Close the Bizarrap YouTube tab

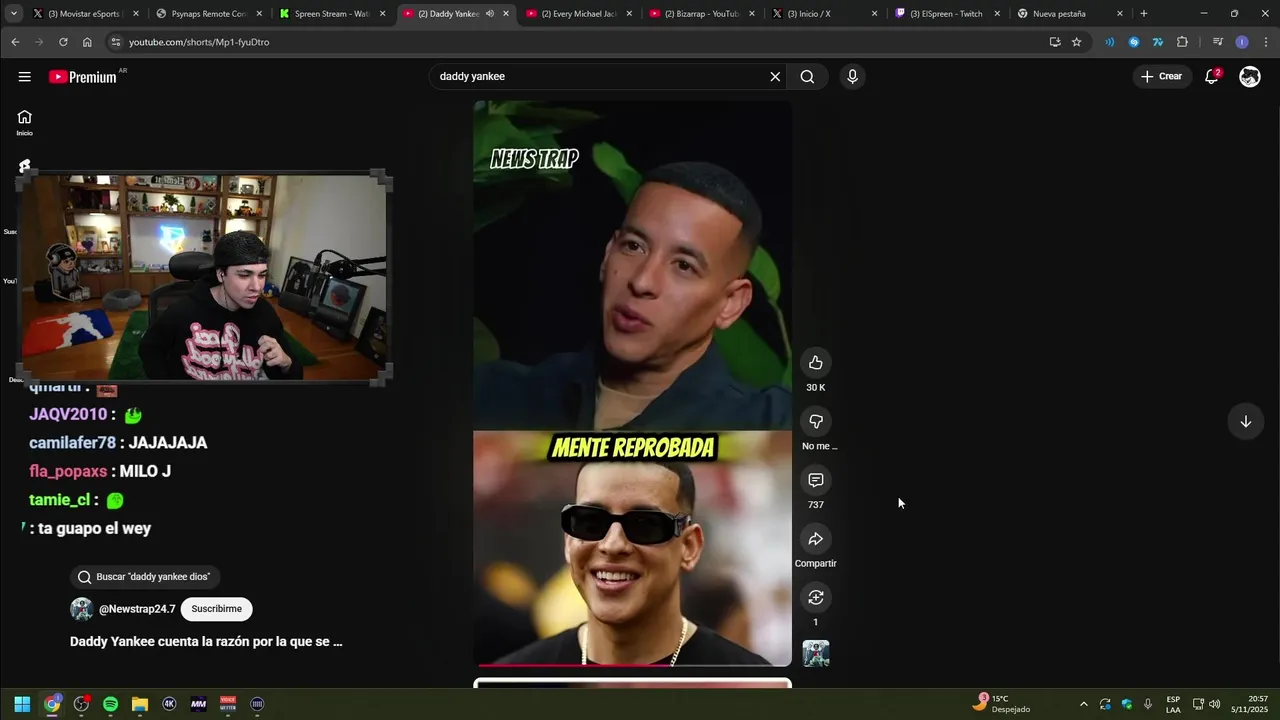coord(752,14)
